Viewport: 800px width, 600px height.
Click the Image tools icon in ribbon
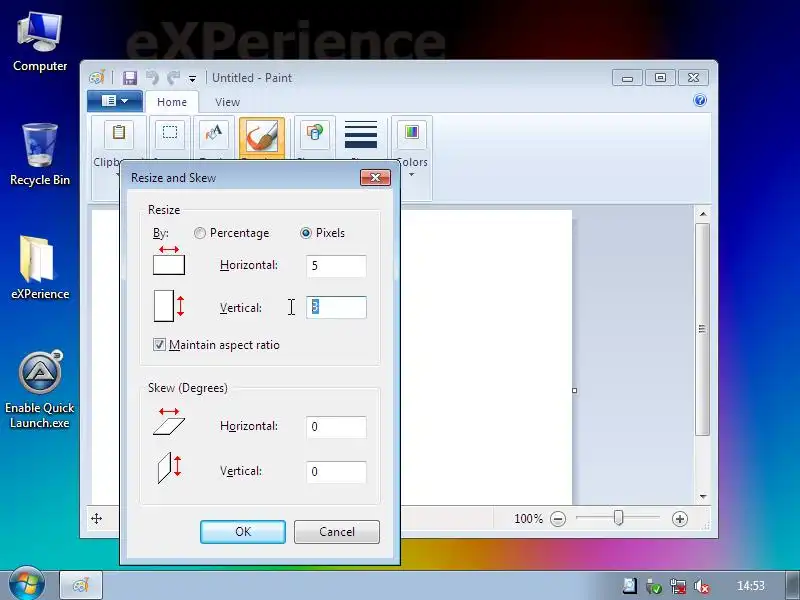pyautogui.click(x=214, y=133)
